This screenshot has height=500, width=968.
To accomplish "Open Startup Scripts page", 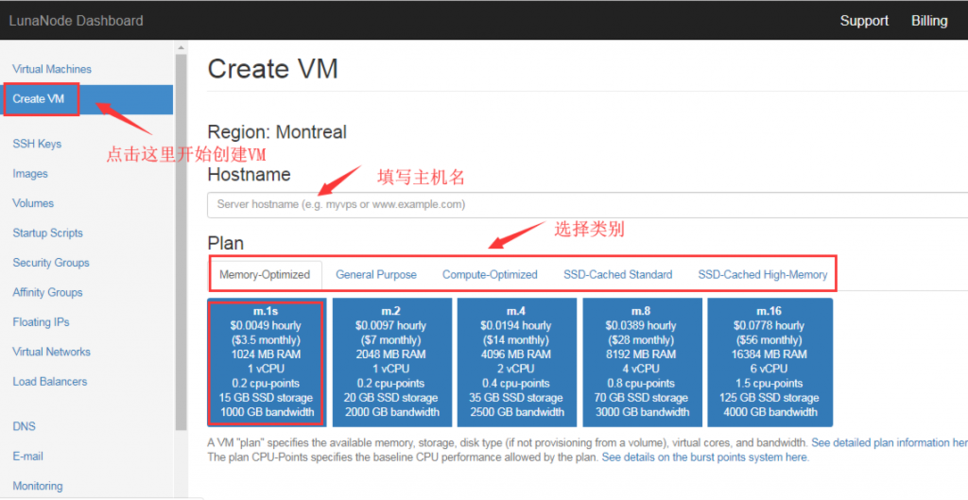I will [48, 233].
